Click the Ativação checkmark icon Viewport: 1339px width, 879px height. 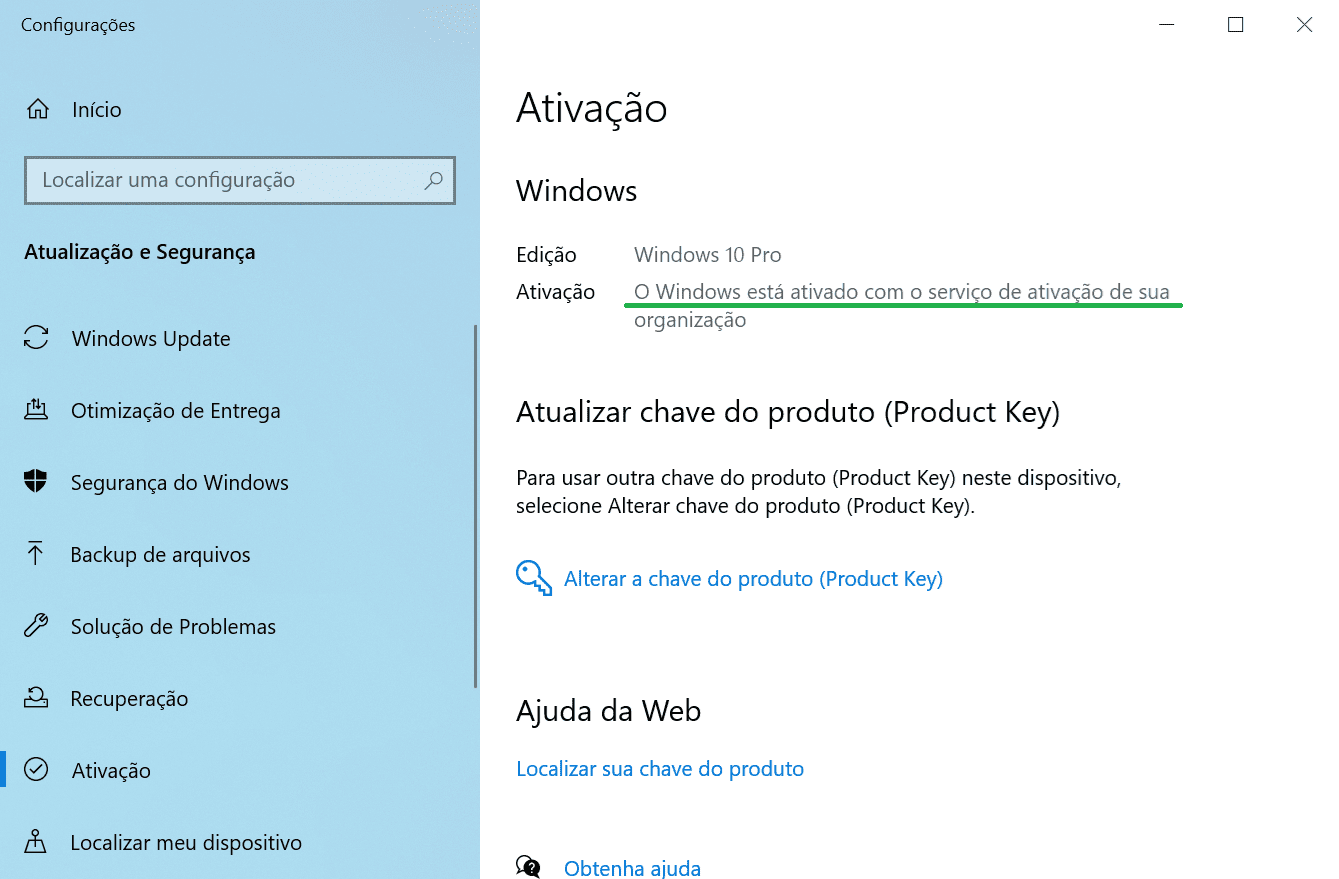(x=36, y=770)
